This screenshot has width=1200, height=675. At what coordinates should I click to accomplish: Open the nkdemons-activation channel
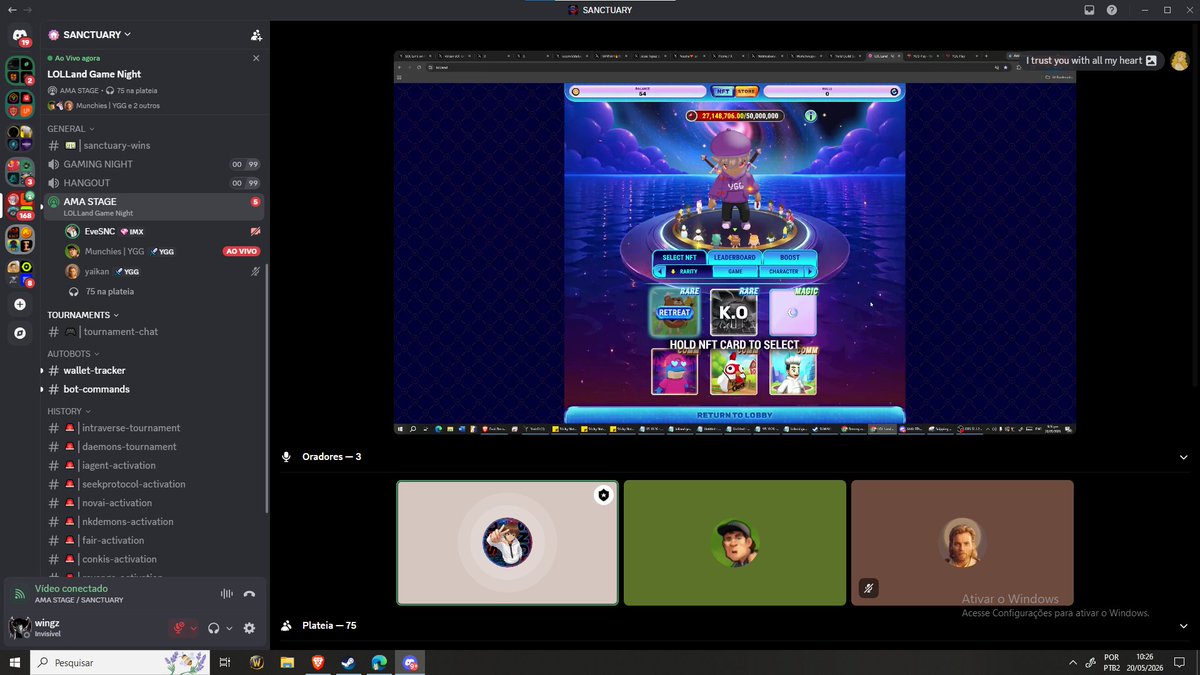pyautogui.click(x=154, y=522)
